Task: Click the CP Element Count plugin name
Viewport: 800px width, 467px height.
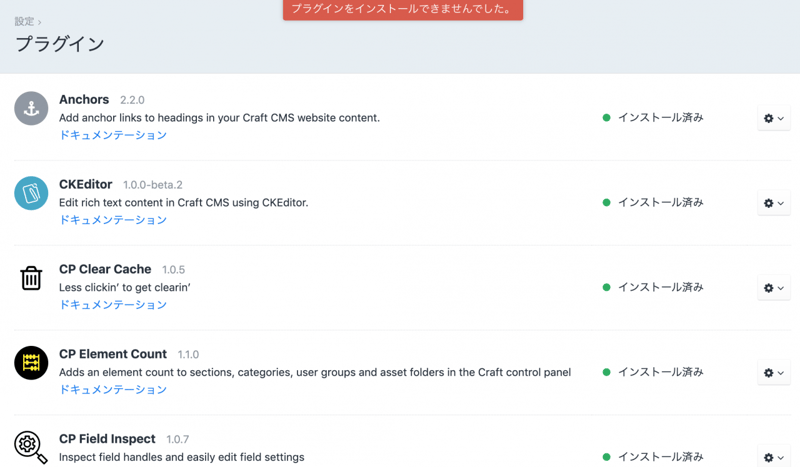Action: [113, 354]
